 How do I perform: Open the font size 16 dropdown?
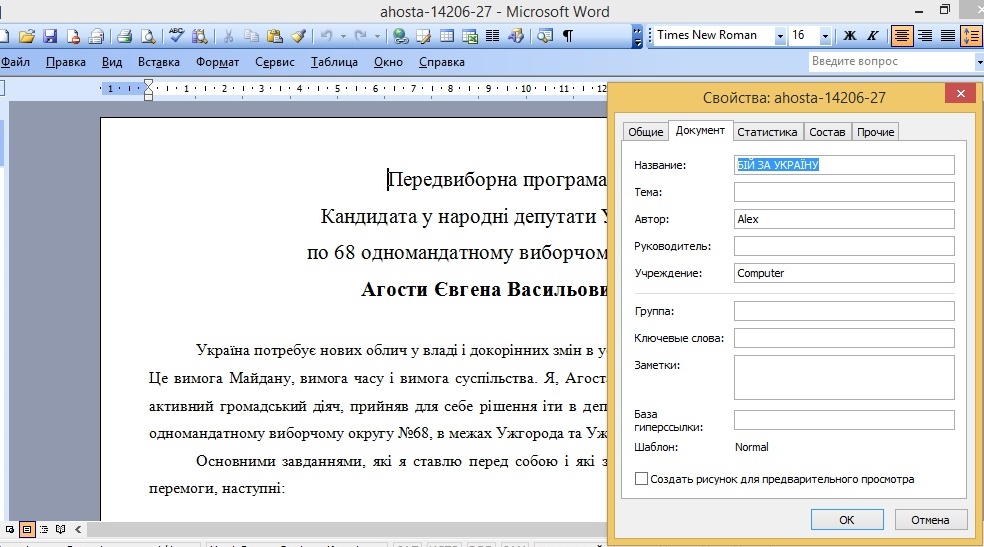point(825,36)
